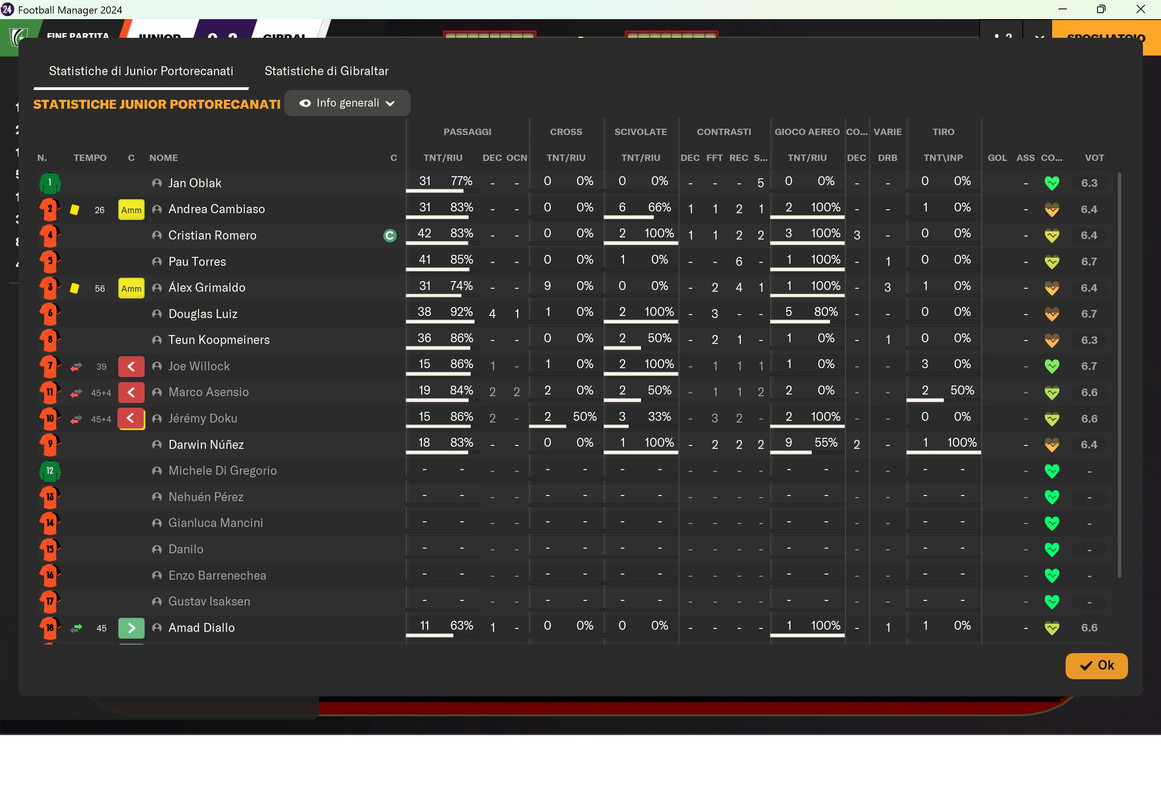
Task: Confirm with the Ok button
Action: [1097, 665]
